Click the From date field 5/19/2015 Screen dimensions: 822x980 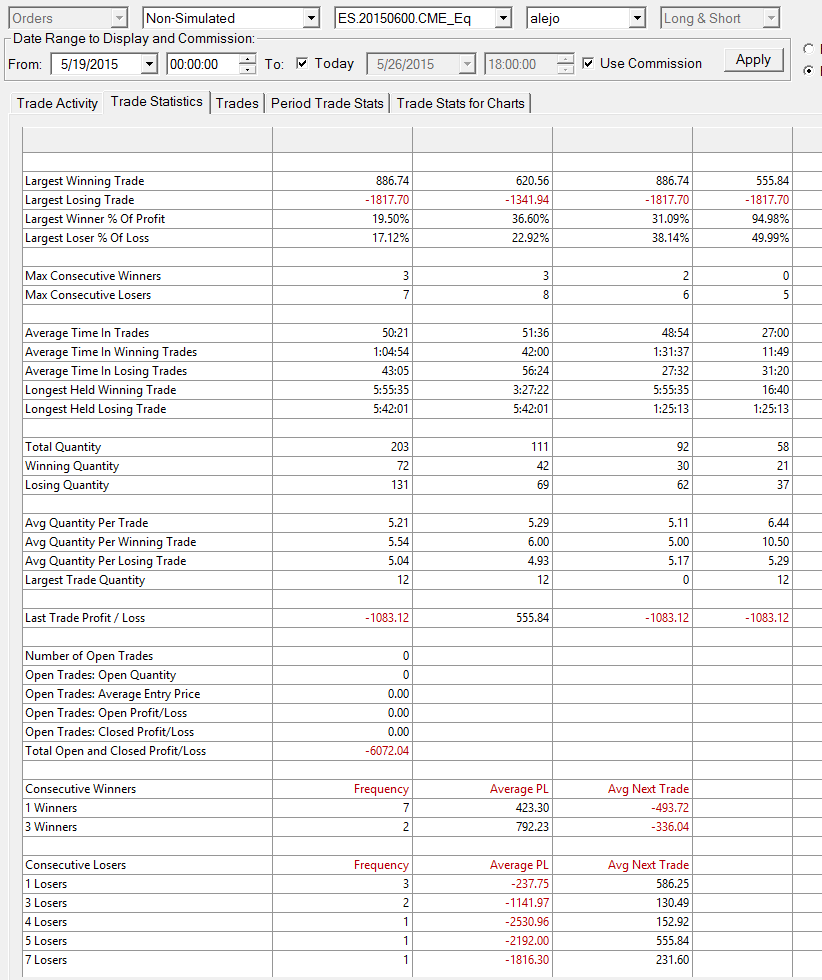pyautogui.click(x=97, y=64)
